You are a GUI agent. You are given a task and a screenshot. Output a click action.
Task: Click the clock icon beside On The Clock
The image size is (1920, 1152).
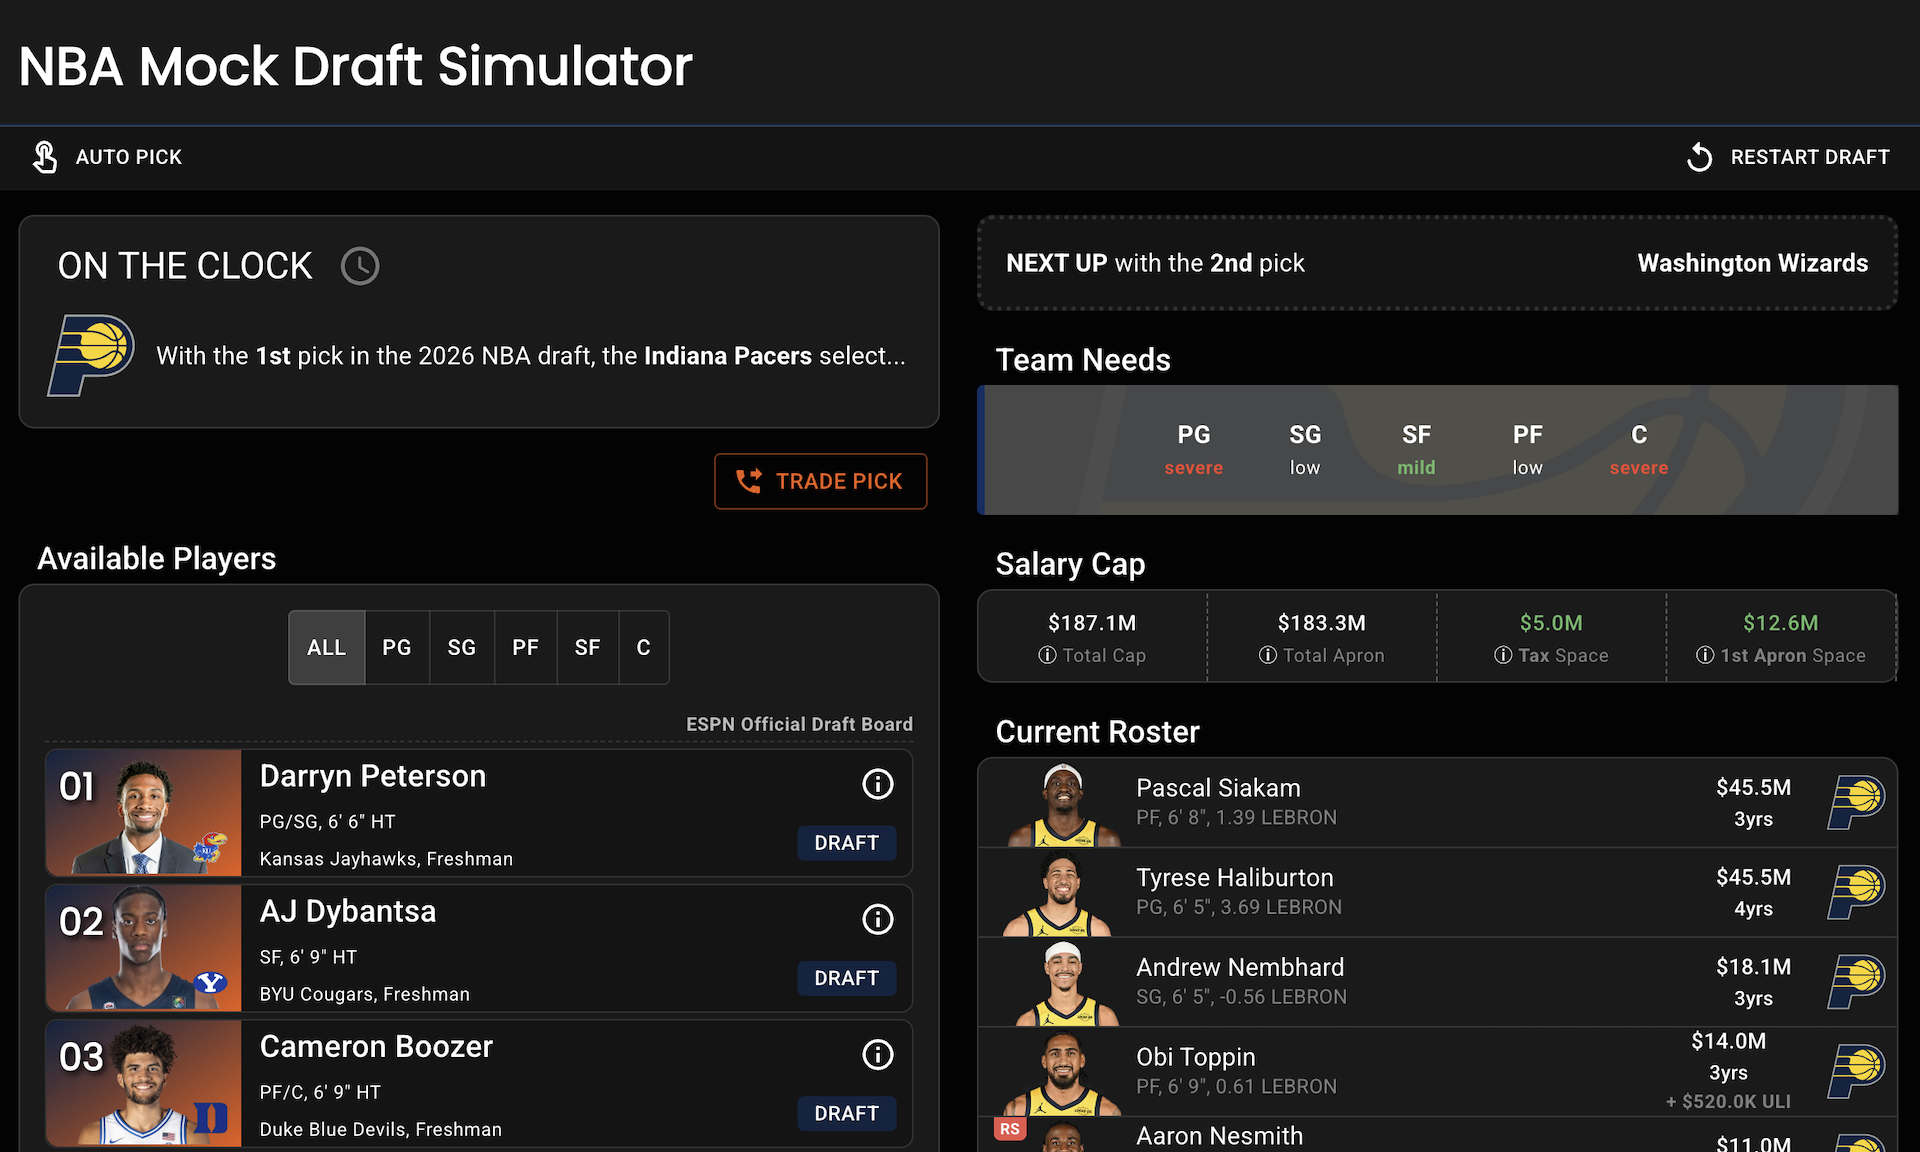point(360,266)
